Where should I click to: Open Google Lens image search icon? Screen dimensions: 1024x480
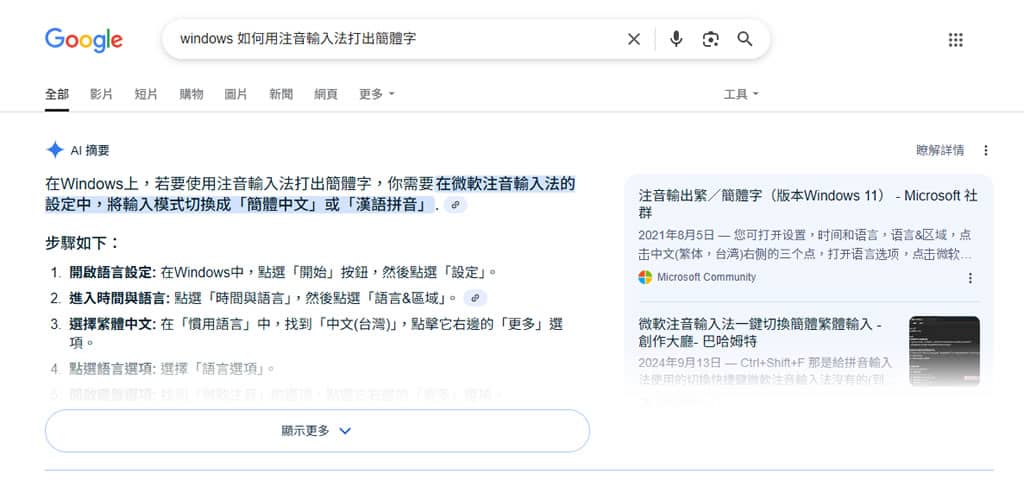tap(710, 39)
